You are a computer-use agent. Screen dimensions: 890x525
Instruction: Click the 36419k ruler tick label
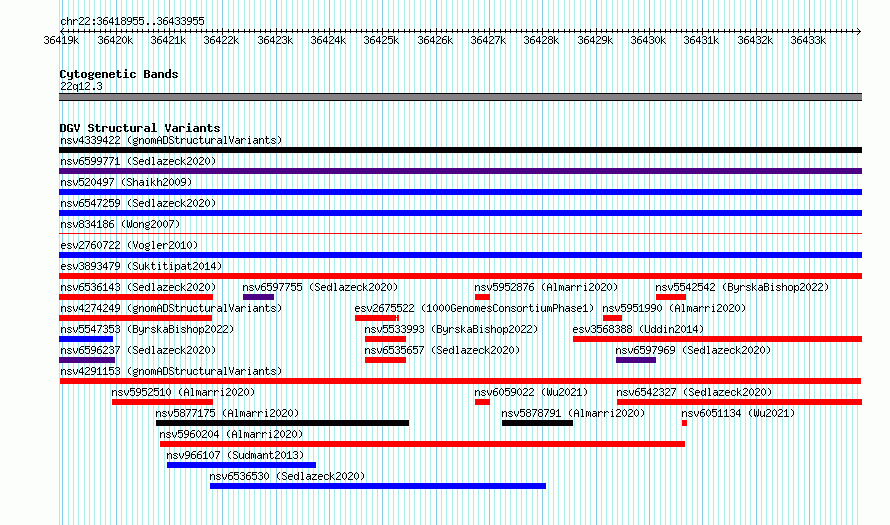[61, 40]
